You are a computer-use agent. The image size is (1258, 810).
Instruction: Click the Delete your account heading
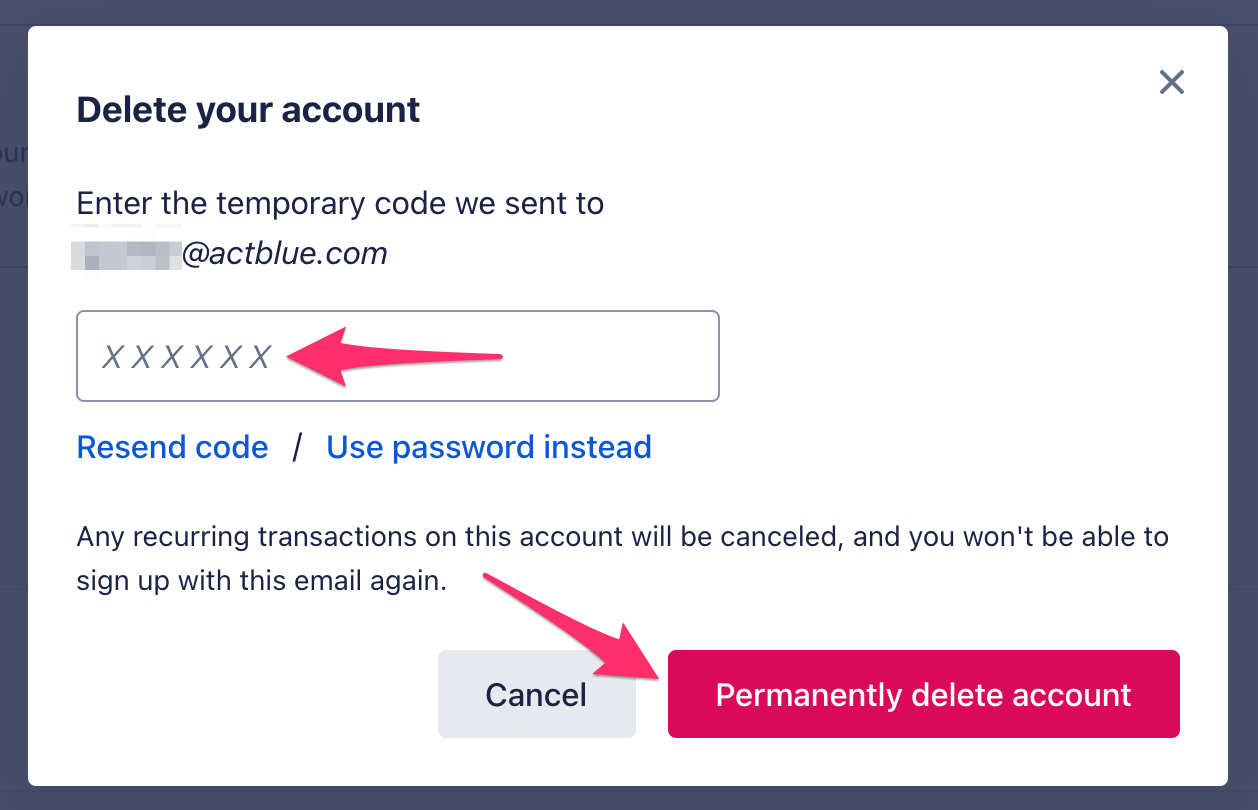pos(248,109)
